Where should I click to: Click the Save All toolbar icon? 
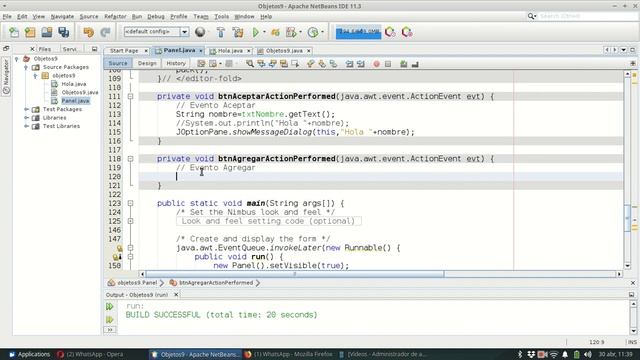(64, 32)
